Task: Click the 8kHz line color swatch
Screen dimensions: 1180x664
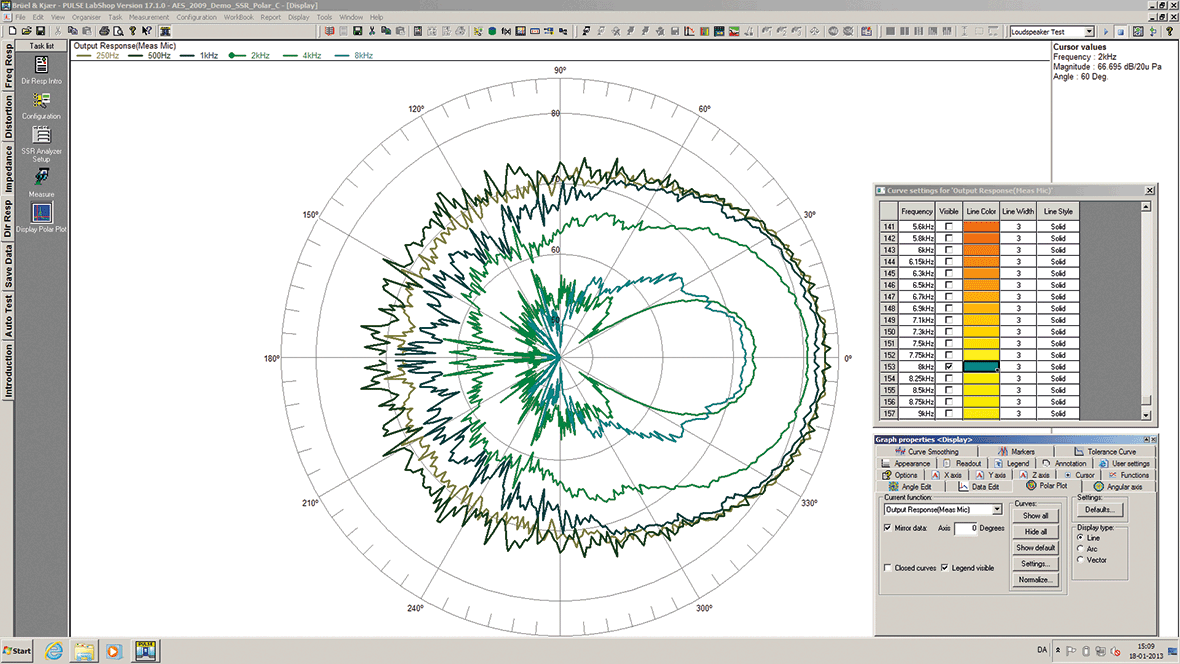Action: pyautogui.click(x=981, y=367)
